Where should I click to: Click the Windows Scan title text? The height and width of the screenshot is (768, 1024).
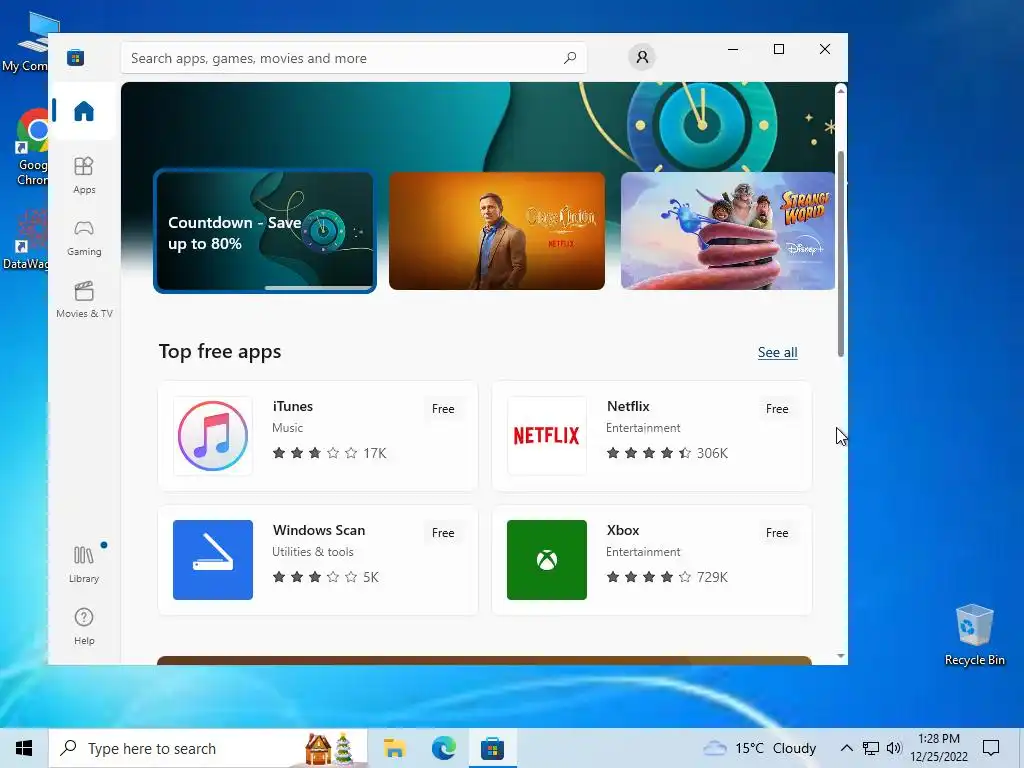coord(319,530)
